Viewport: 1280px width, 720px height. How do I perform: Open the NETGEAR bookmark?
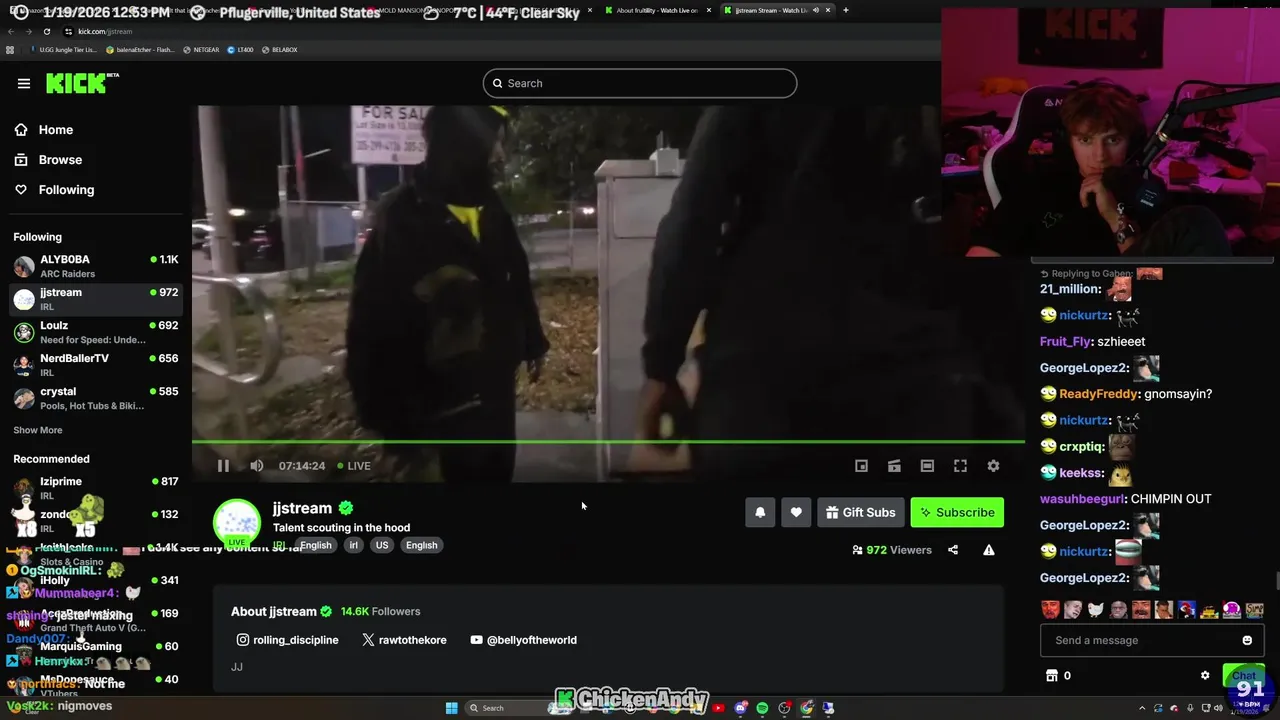(201, 49)
